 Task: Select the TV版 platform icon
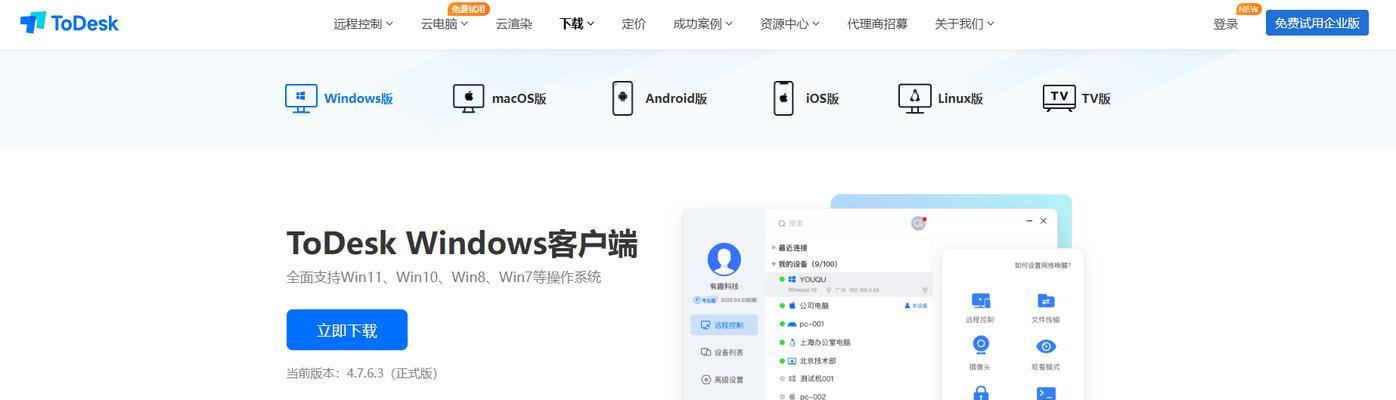[1059, 98]
